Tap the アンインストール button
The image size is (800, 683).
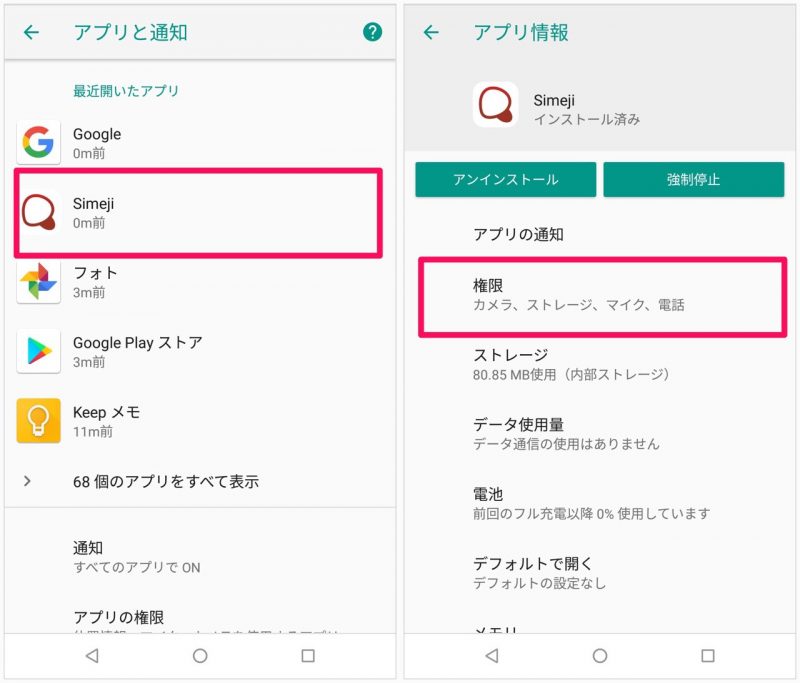click(506, 180)
